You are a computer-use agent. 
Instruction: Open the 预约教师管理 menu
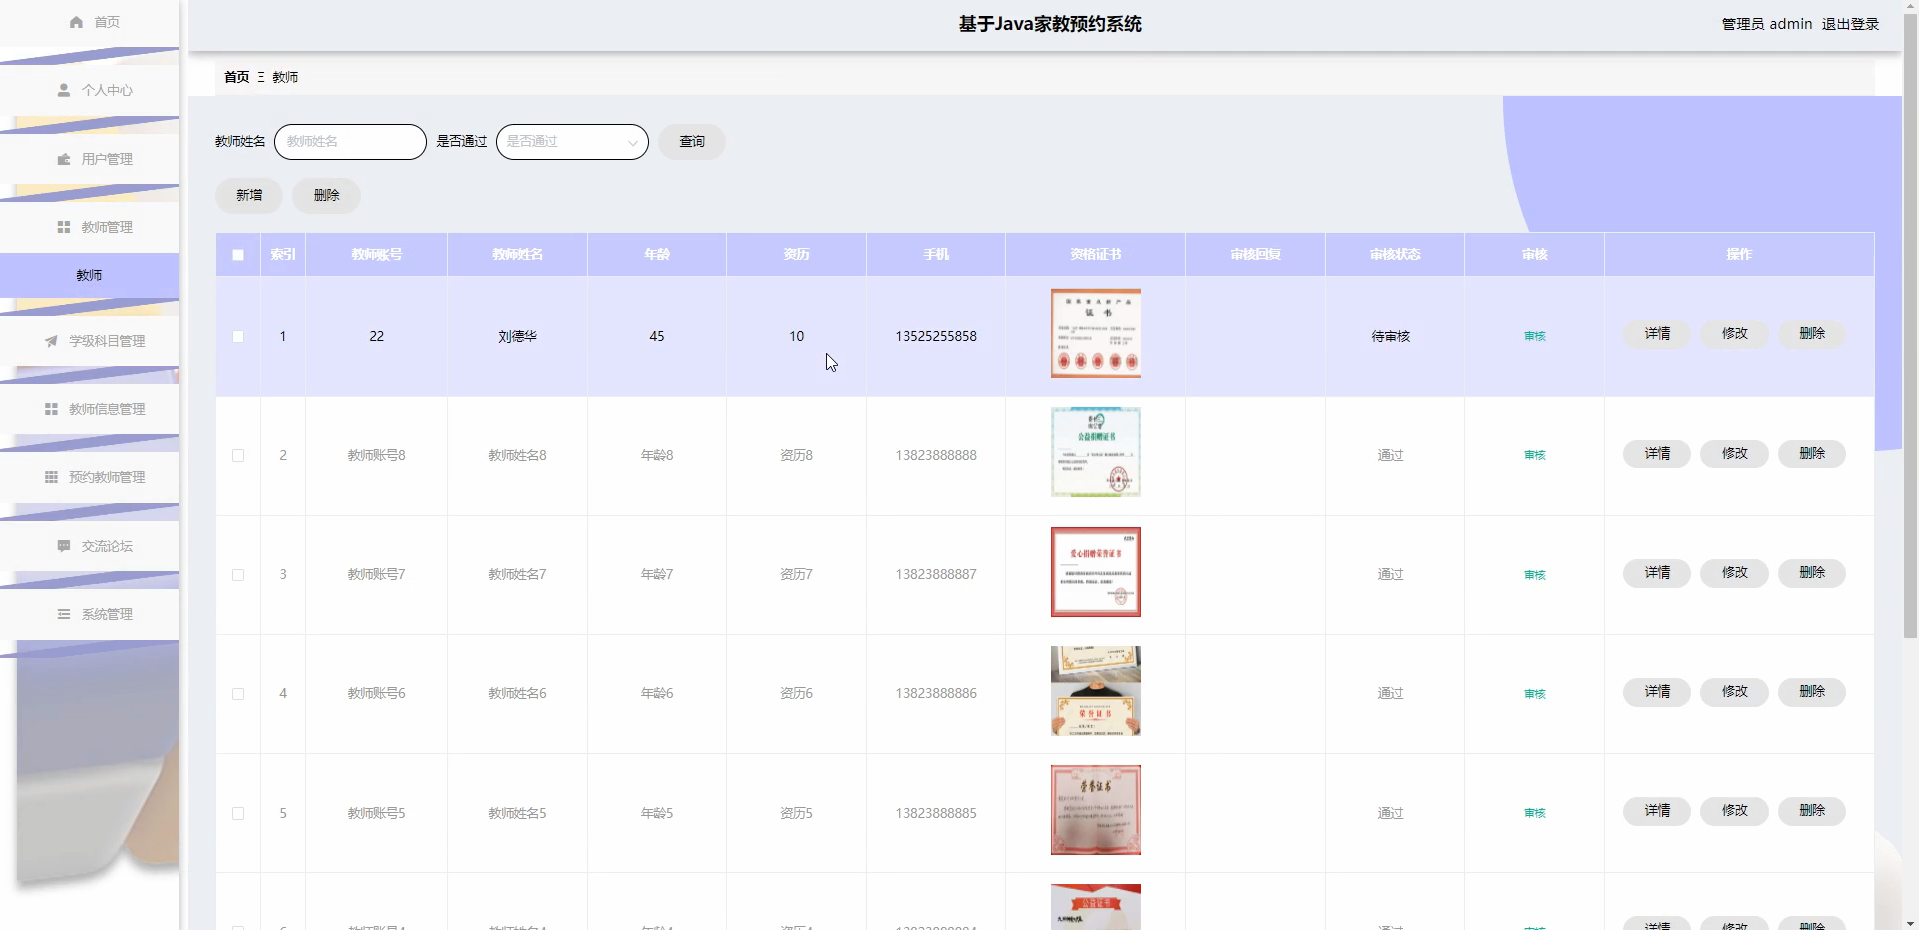pos(90,477)
